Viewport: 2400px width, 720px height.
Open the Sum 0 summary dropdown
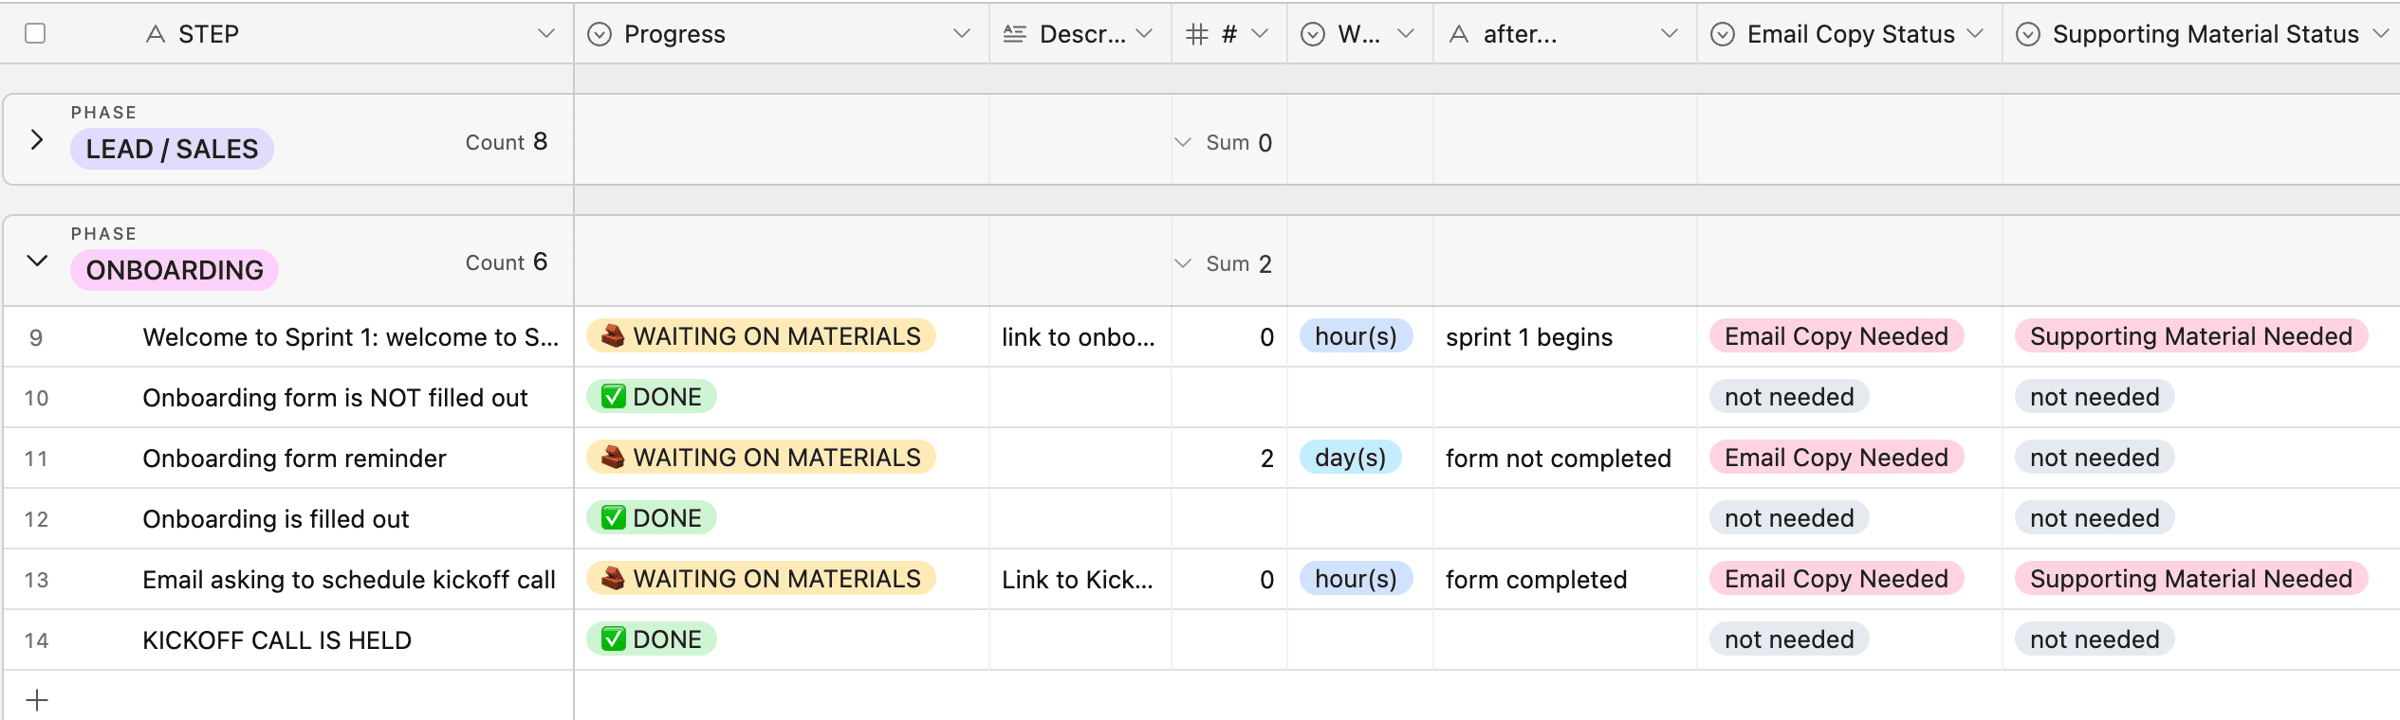pyautogui.click(x=1183, y=142)
